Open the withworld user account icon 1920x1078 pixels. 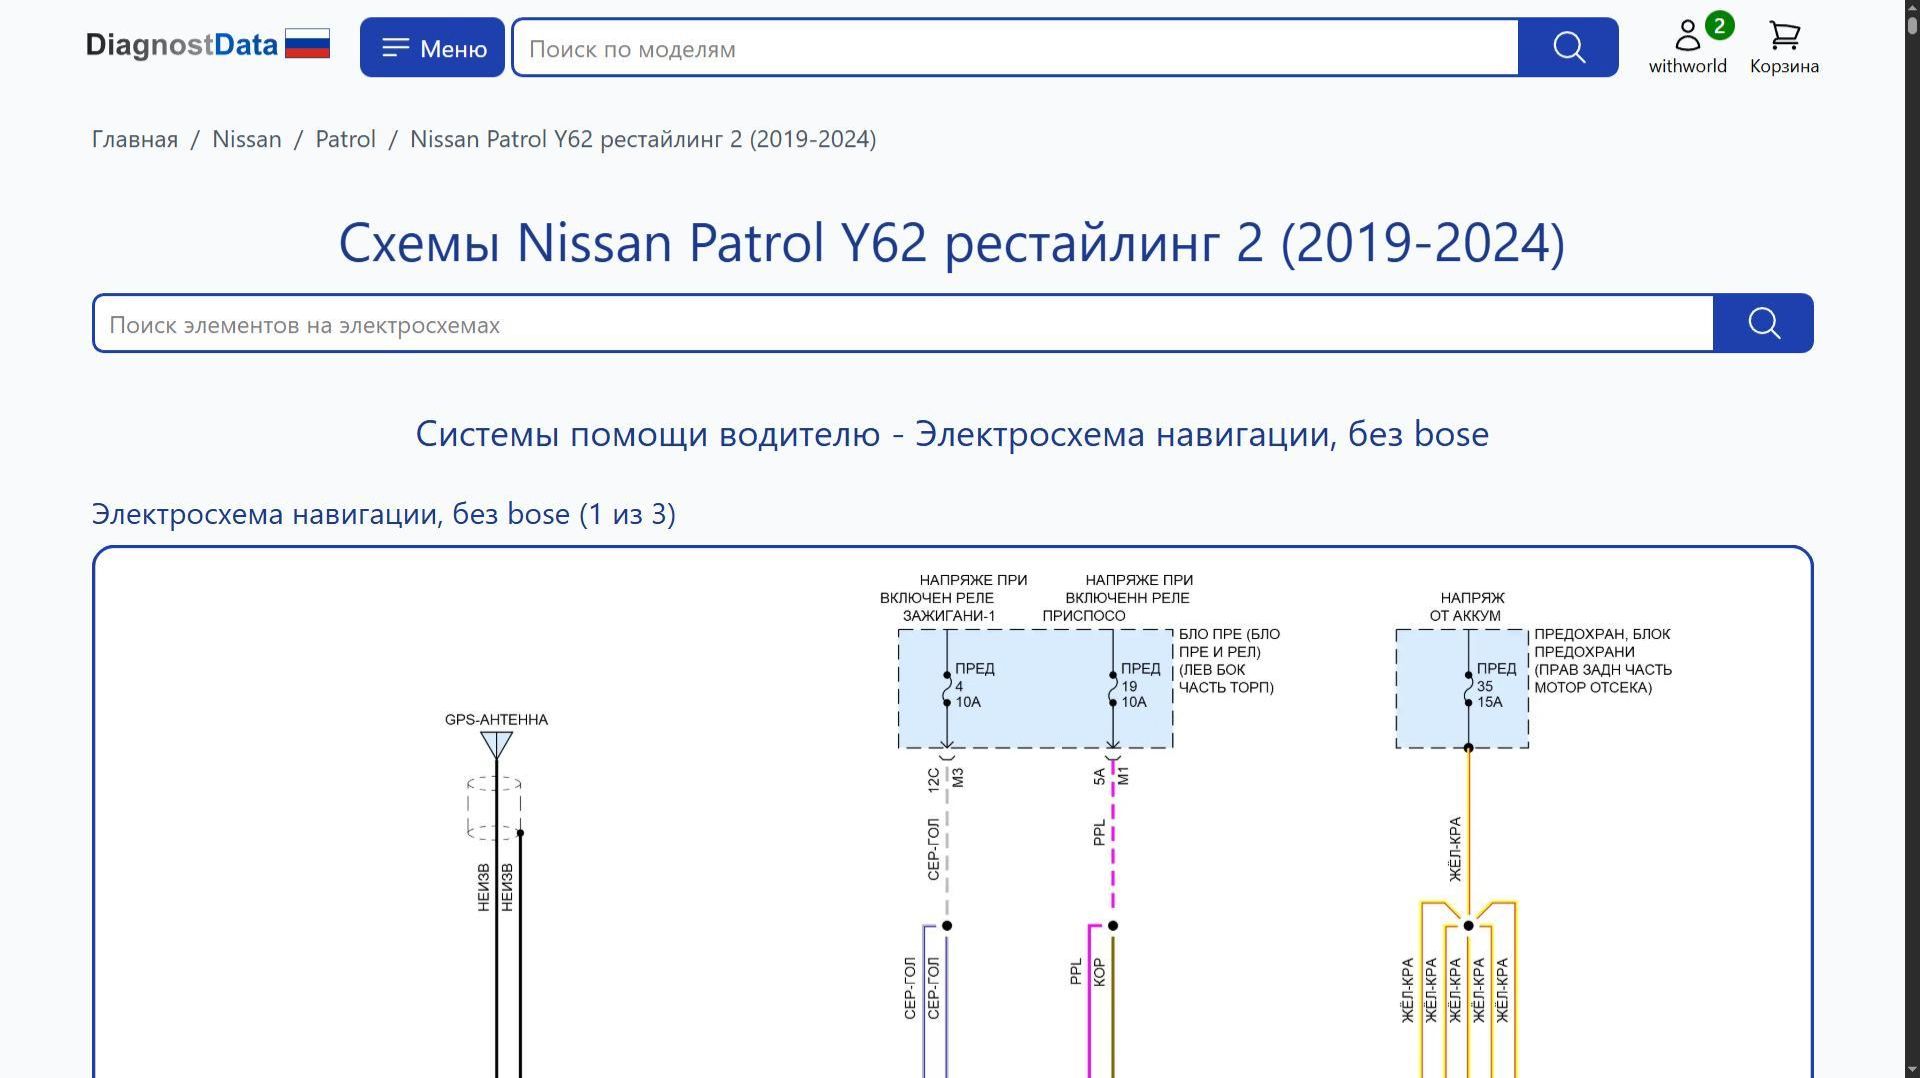(x=1687, y=46)
